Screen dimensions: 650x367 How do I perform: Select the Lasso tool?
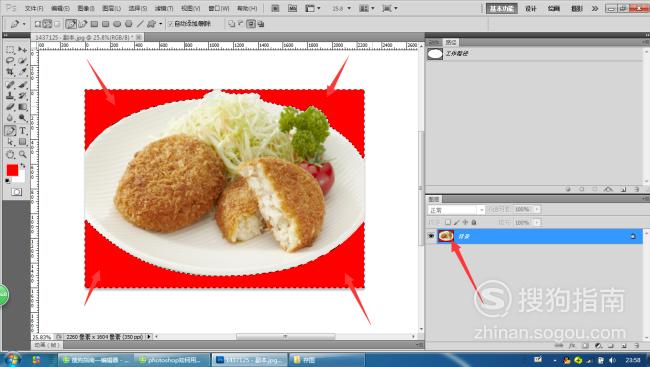10,61
